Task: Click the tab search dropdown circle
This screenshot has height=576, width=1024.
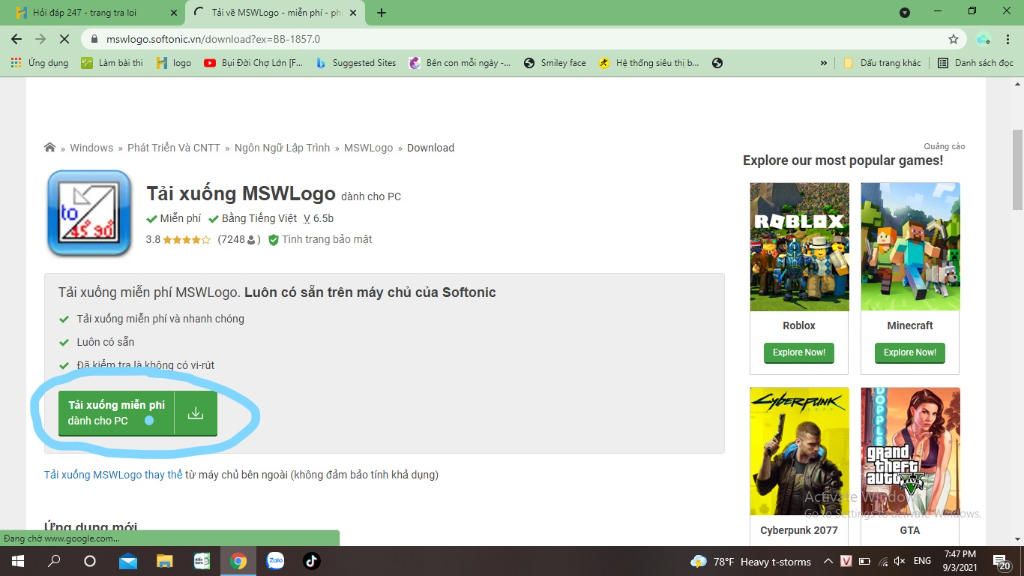Action: coord(904,12)
